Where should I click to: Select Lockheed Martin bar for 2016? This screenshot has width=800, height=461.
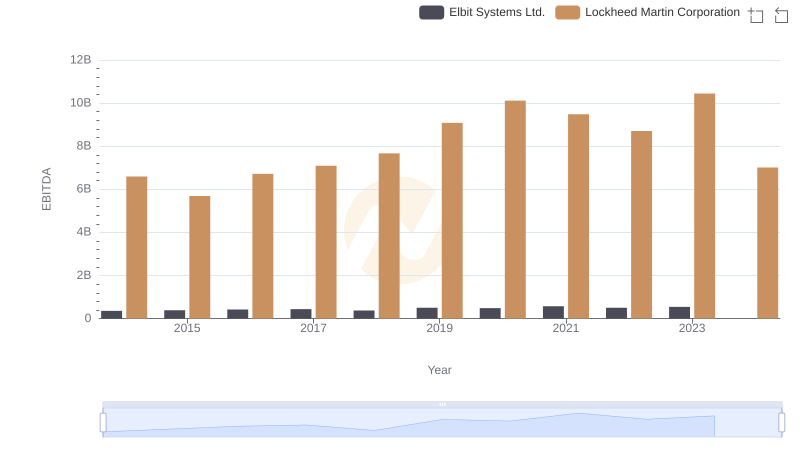[x=263, y=246]
